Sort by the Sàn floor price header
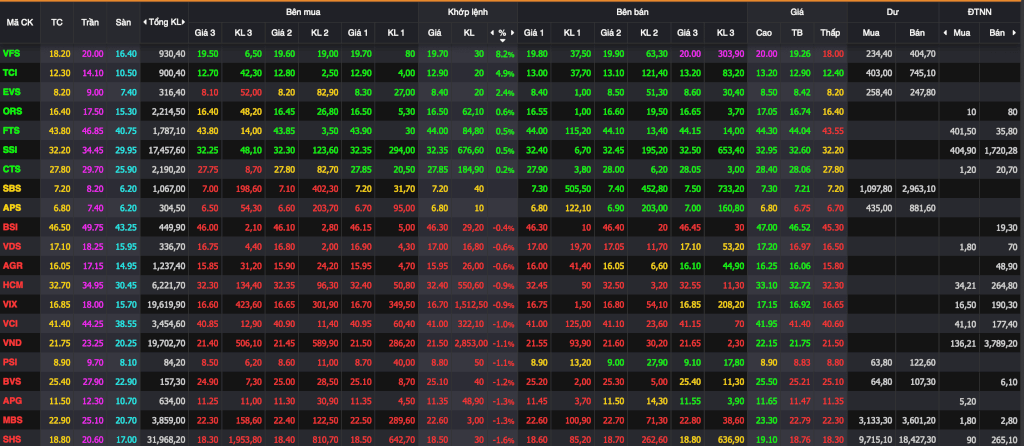This screenshot has width=1024, height=446. 123,22
